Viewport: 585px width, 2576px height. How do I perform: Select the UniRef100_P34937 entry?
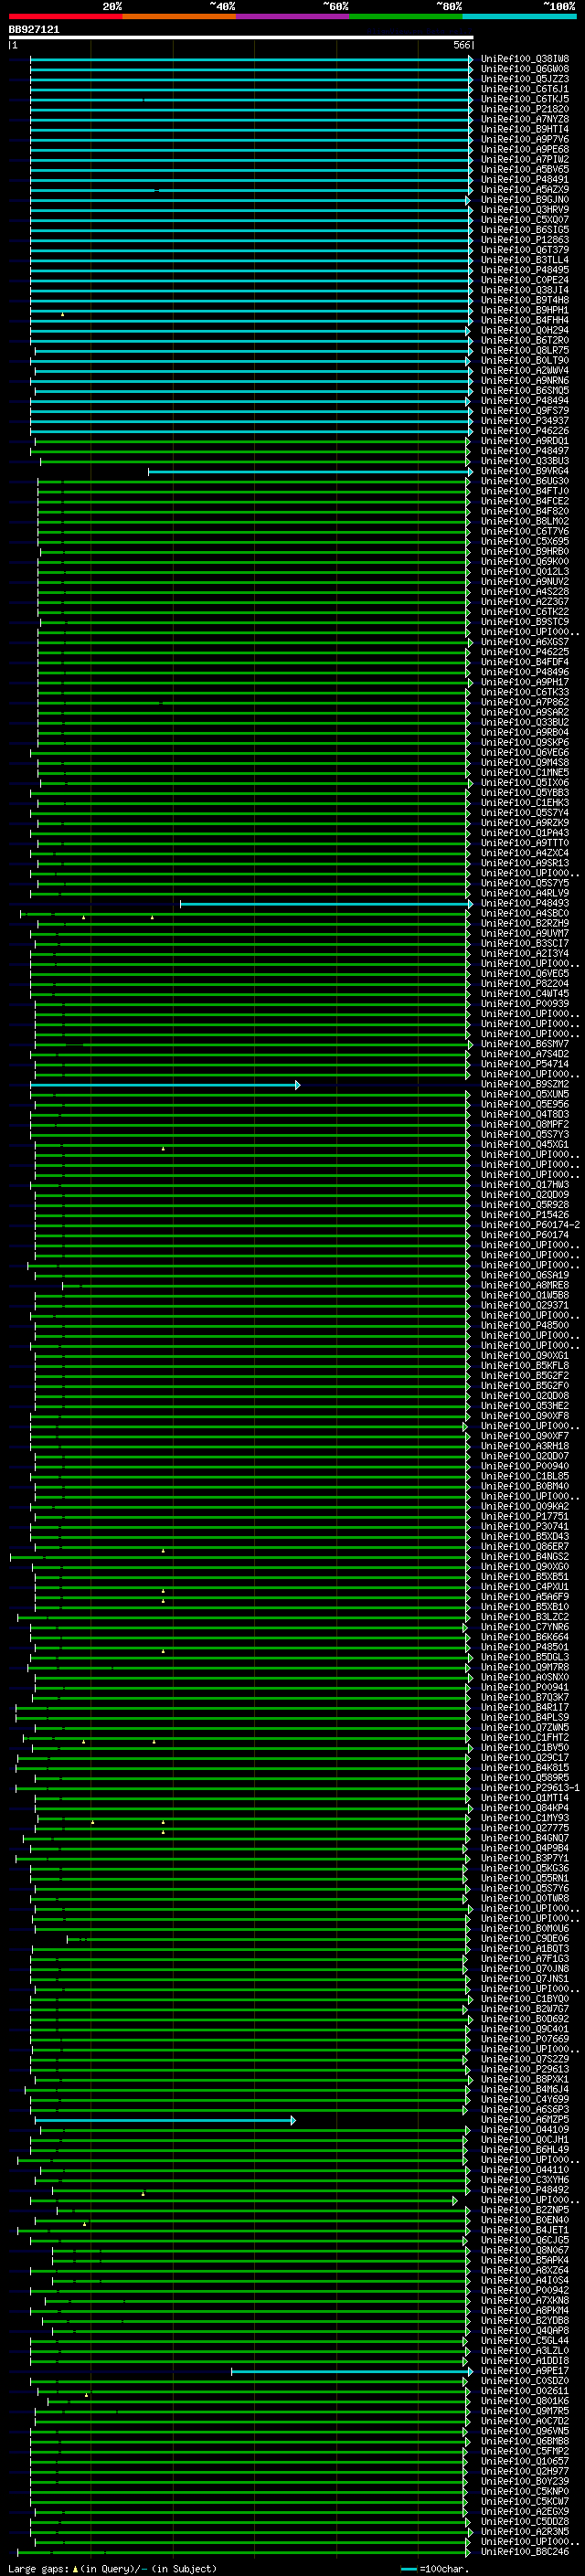525,421
